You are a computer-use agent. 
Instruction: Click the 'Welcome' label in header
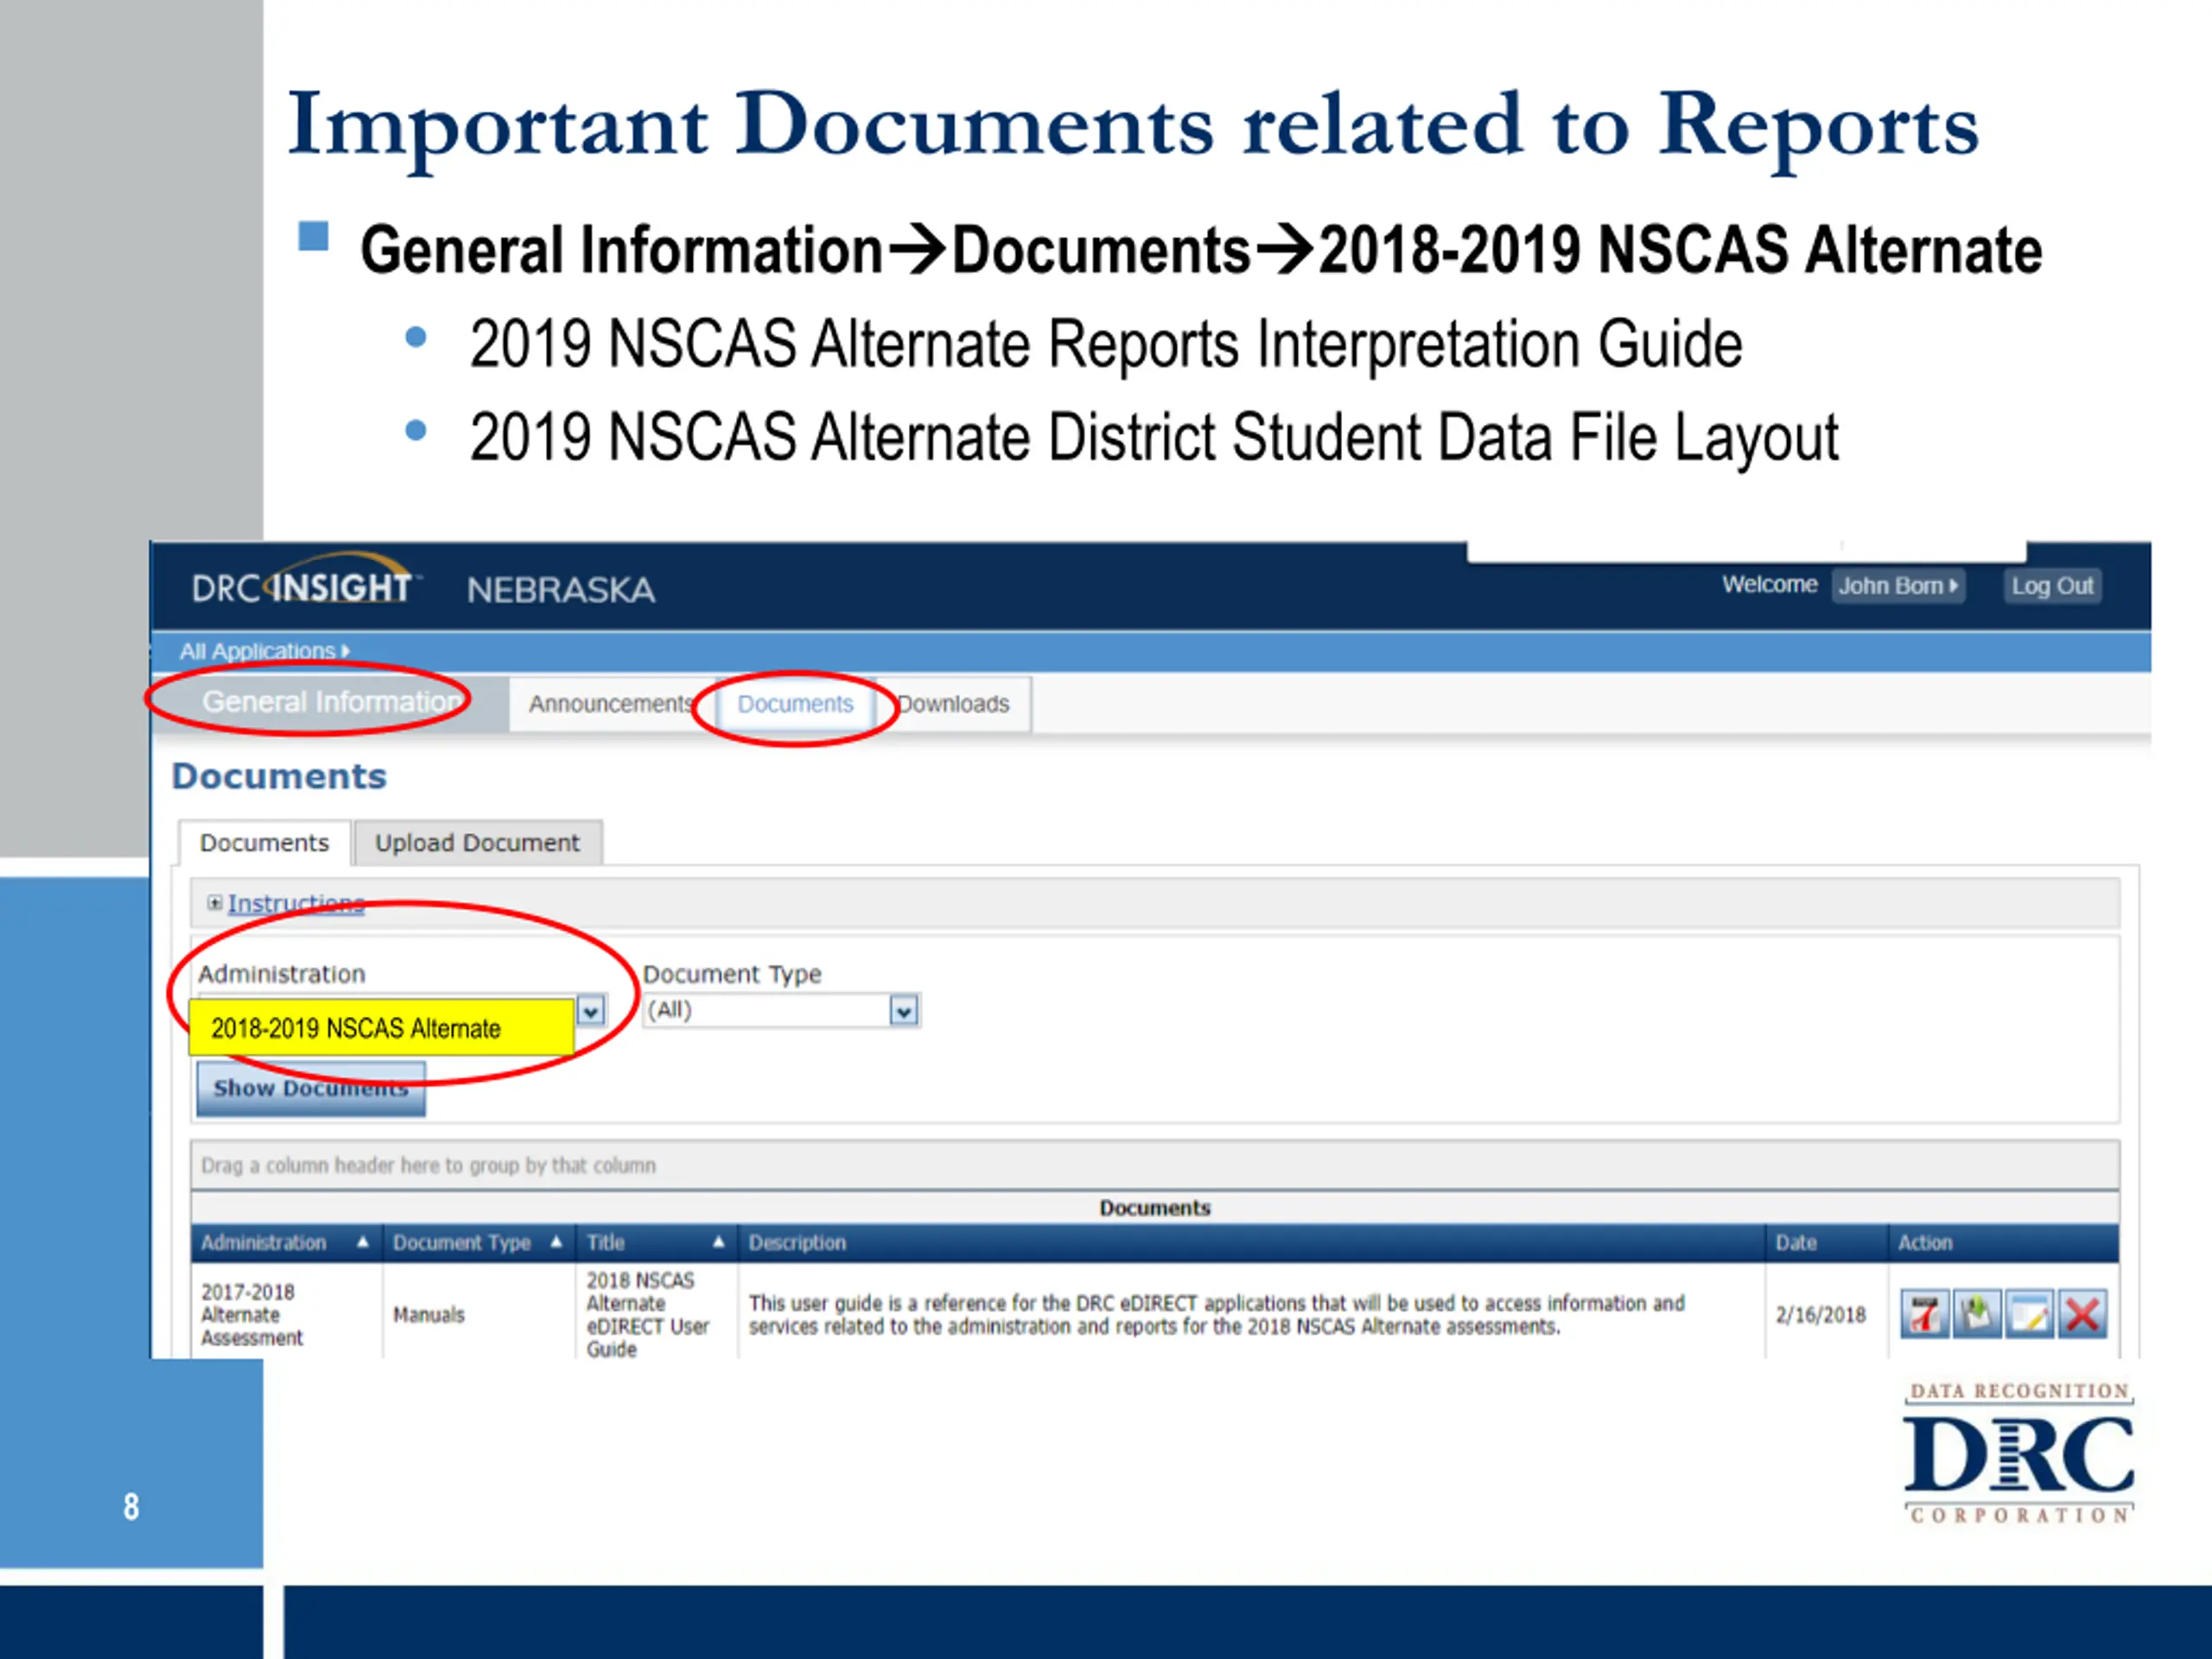[1769, 585]
